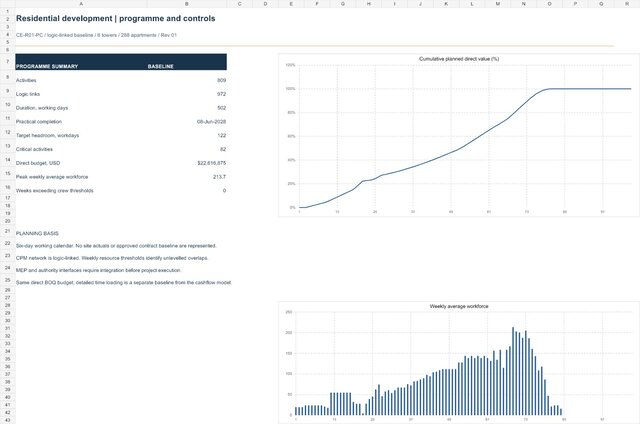Select the Activities value 809
Viewport: 640px width, 424px height.
[221, 80]
